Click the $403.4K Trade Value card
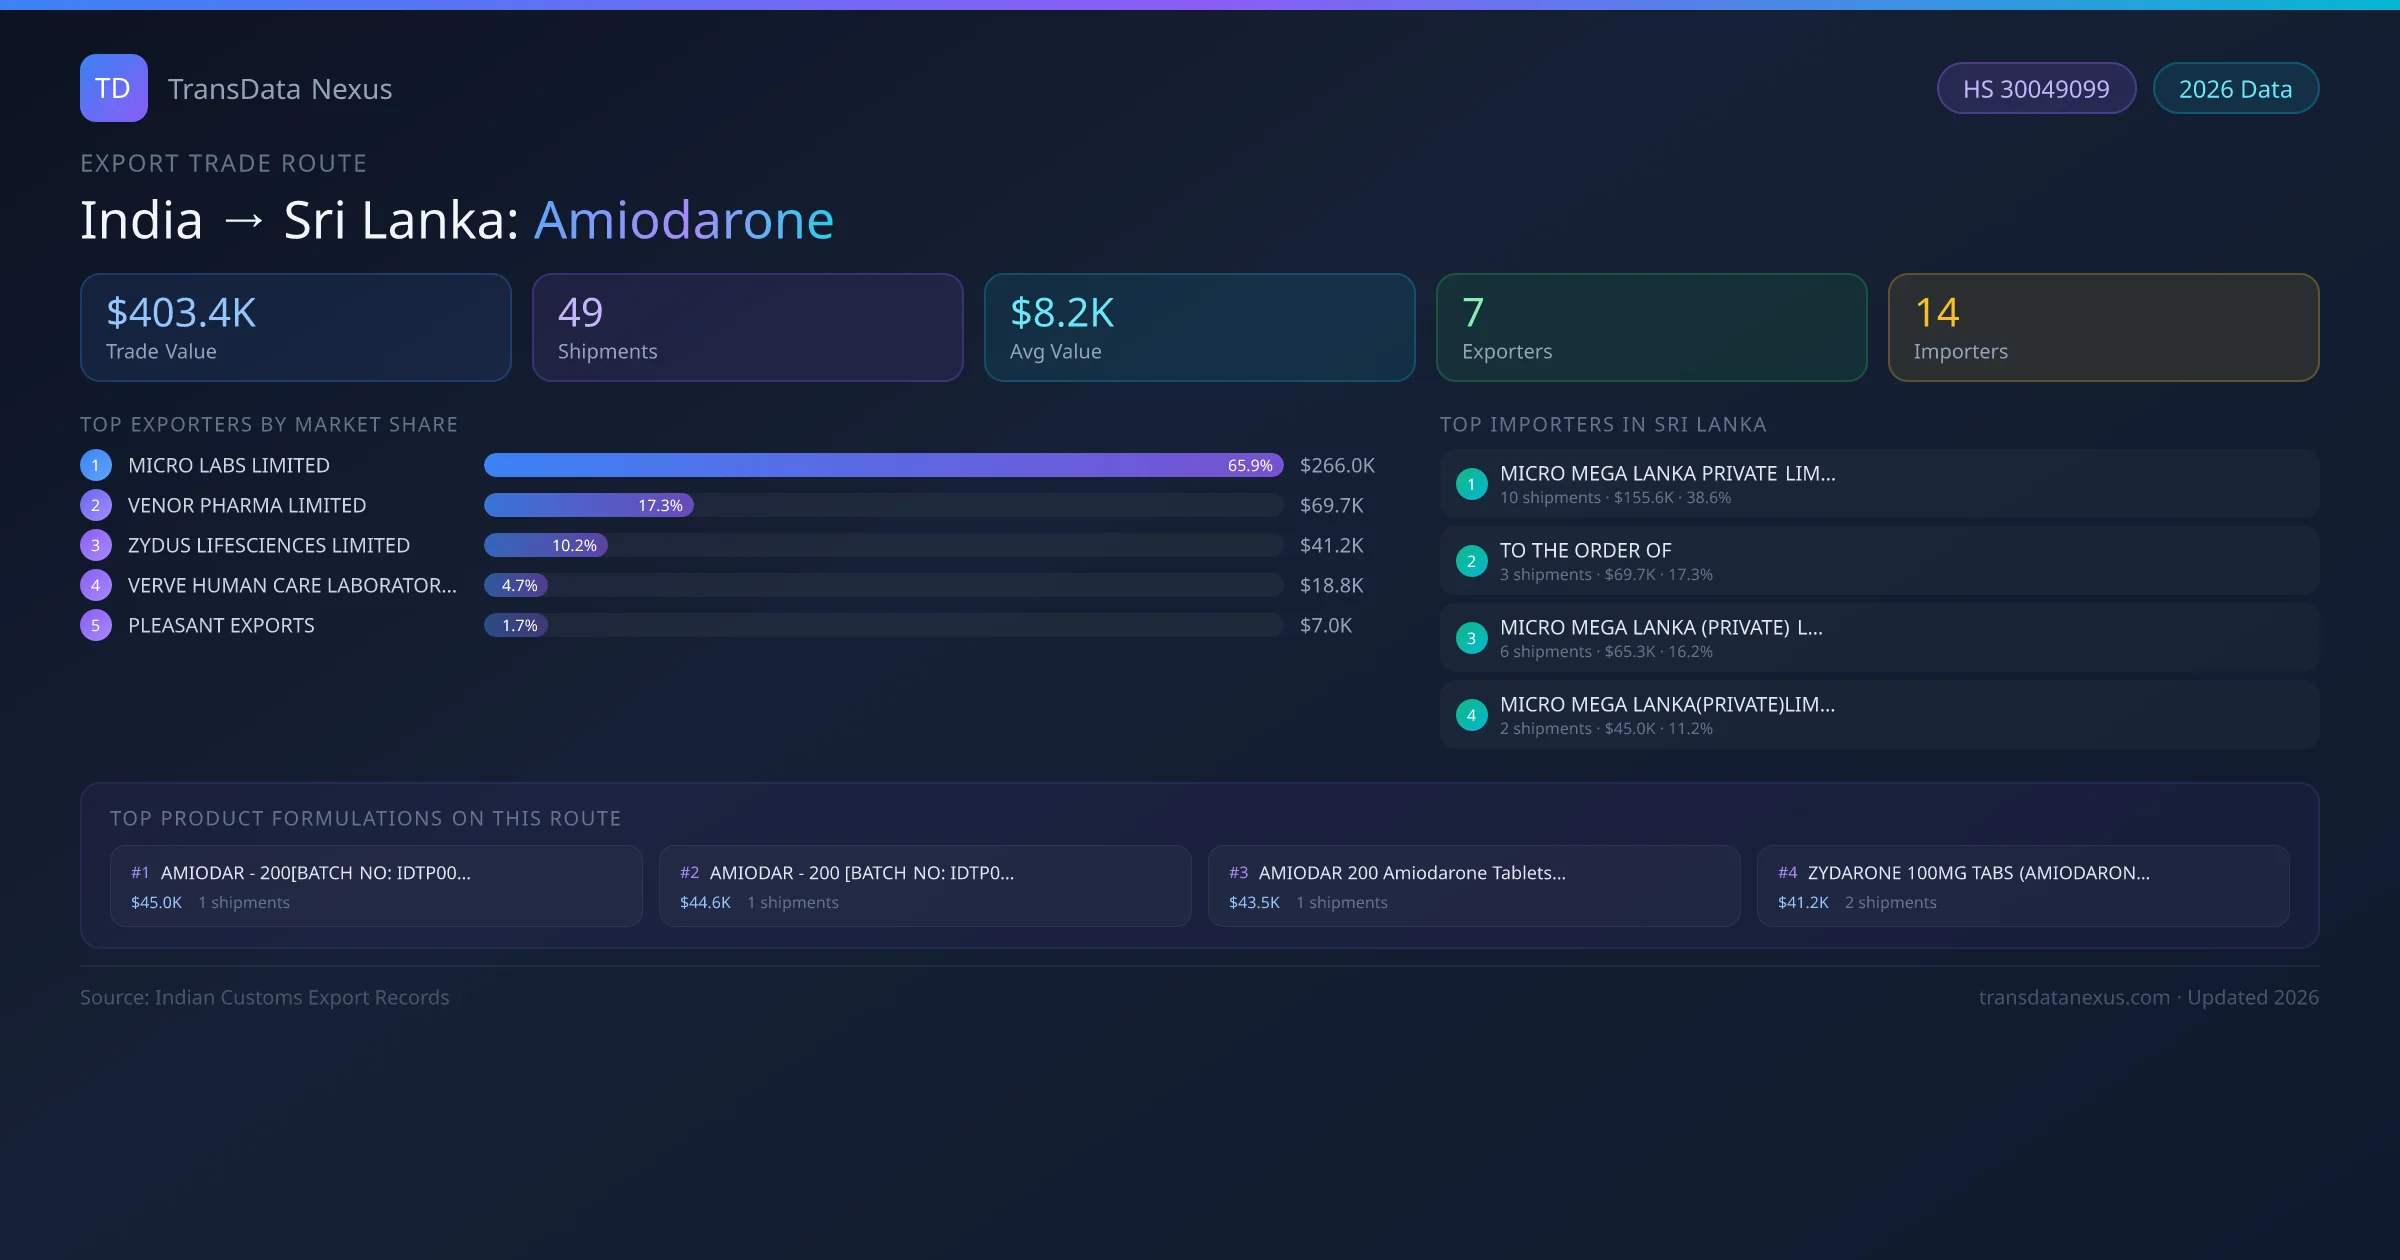This screenshot has height=1260, width=2400. [295, 327]
